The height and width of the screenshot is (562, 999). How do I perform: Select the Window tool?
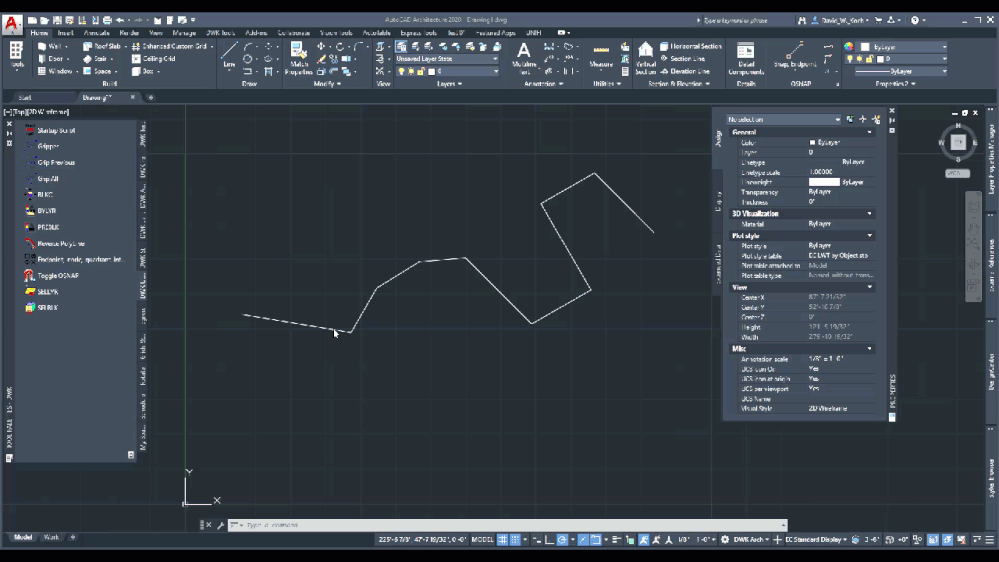click(55, 71)
